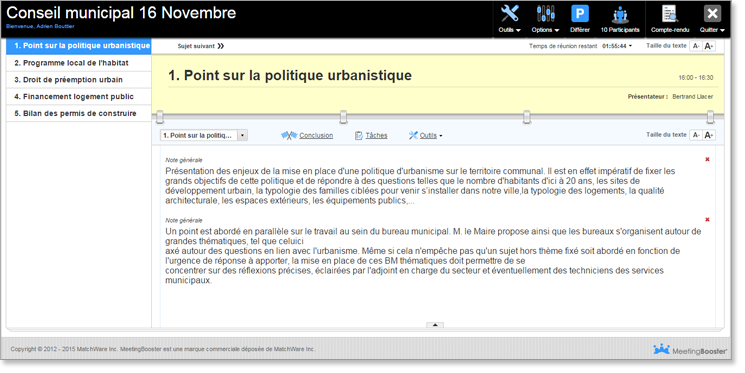Select topic 5 Bilan des permis de construire
Image resolution: width=745 pixels, height=373 pixels.
79,113
